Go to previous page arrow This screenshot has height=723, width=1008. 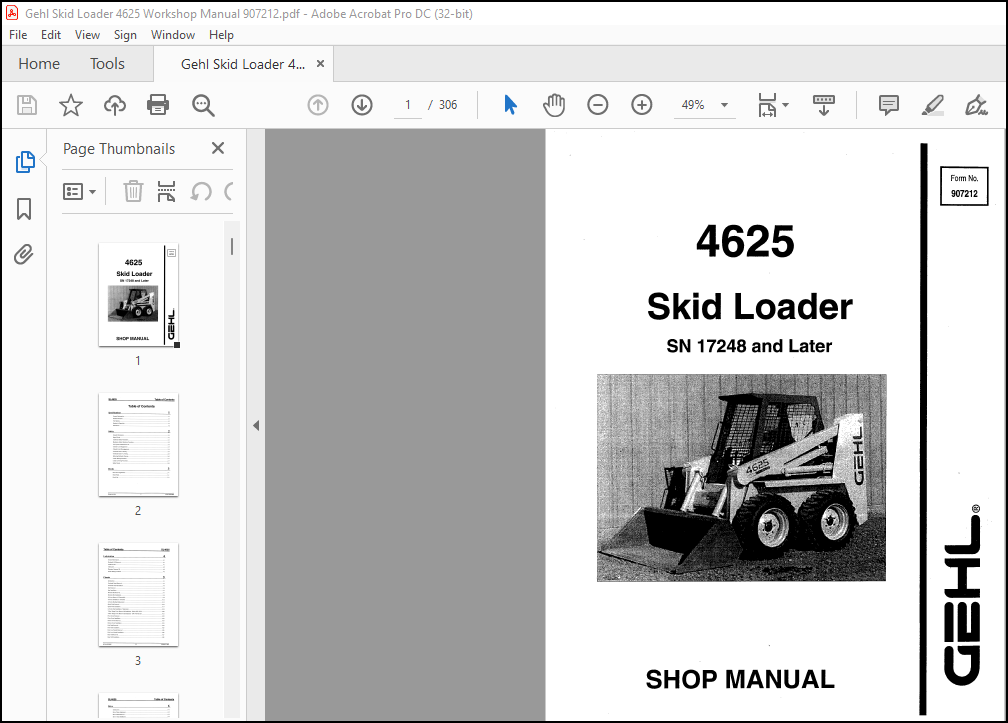coord(318,105)
